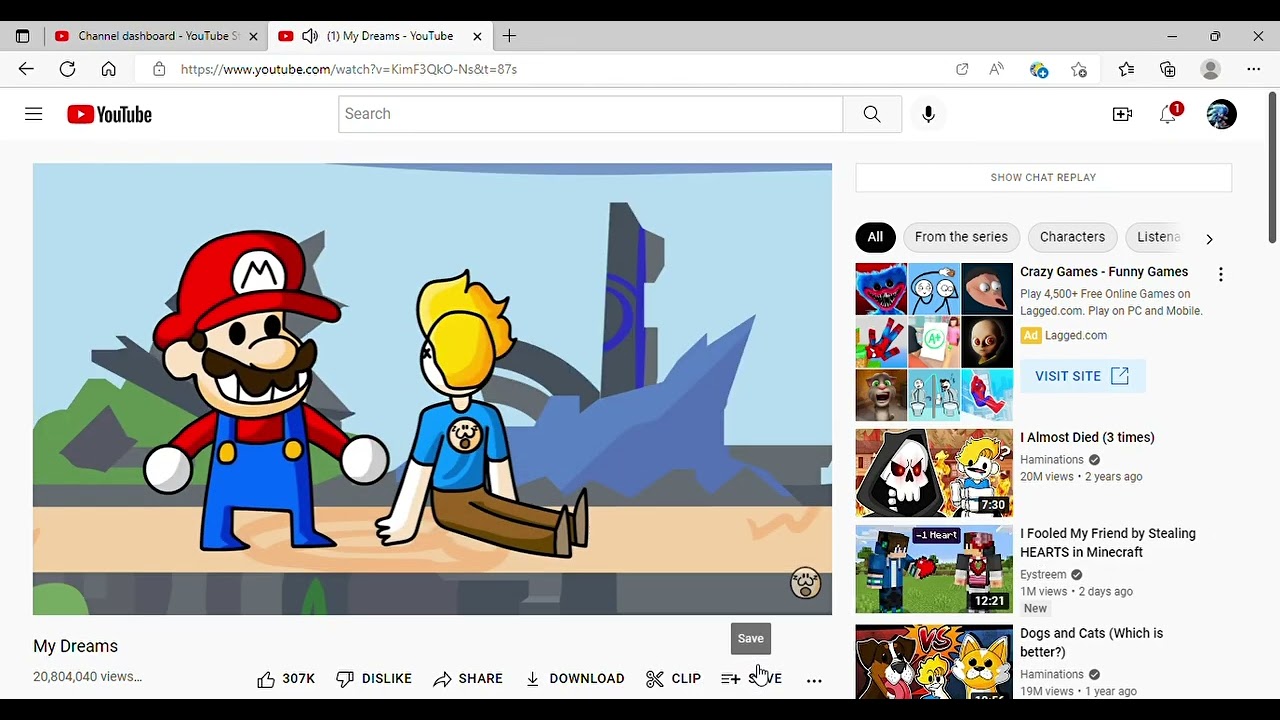
Task: Click the video player to pause
Action: (x=432, y=389)
